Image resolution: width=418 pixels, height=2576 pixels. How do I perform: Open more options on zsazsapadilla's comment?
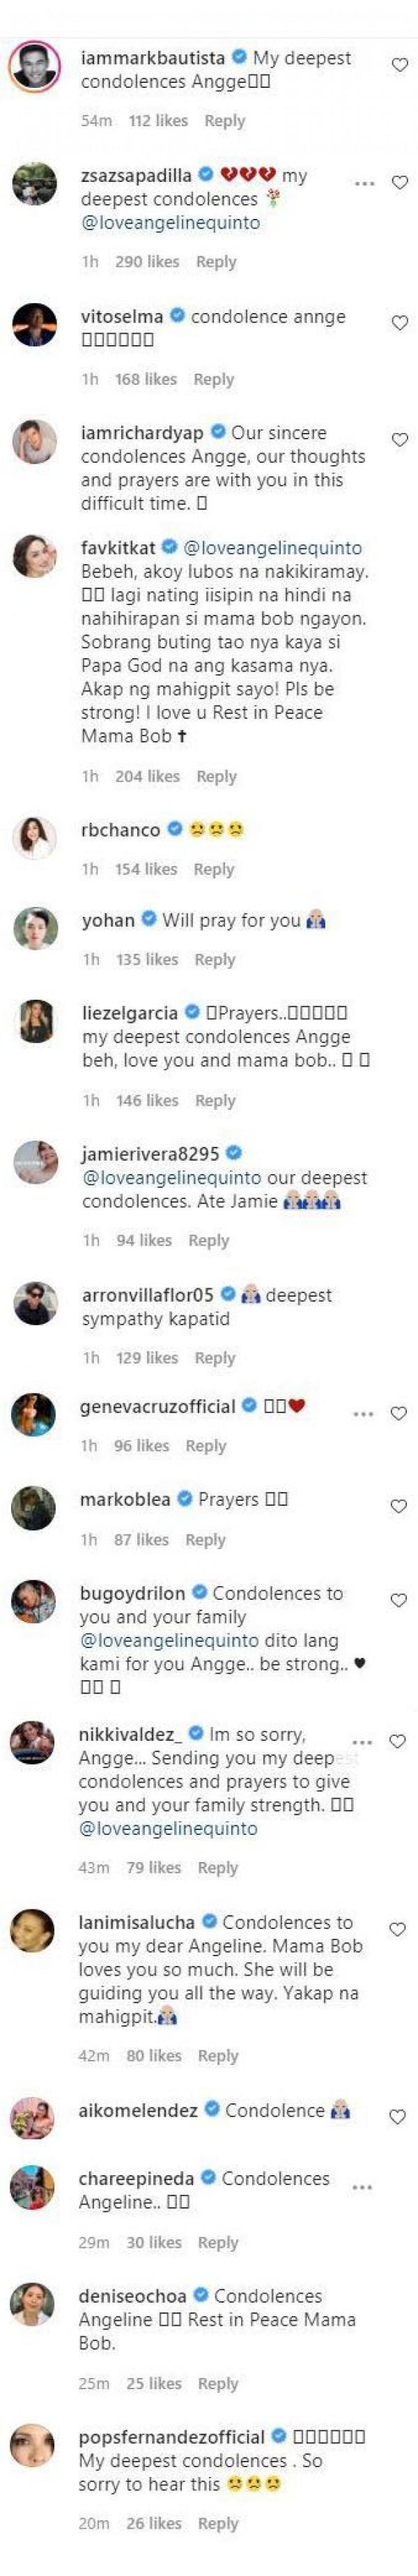point(365,184)
